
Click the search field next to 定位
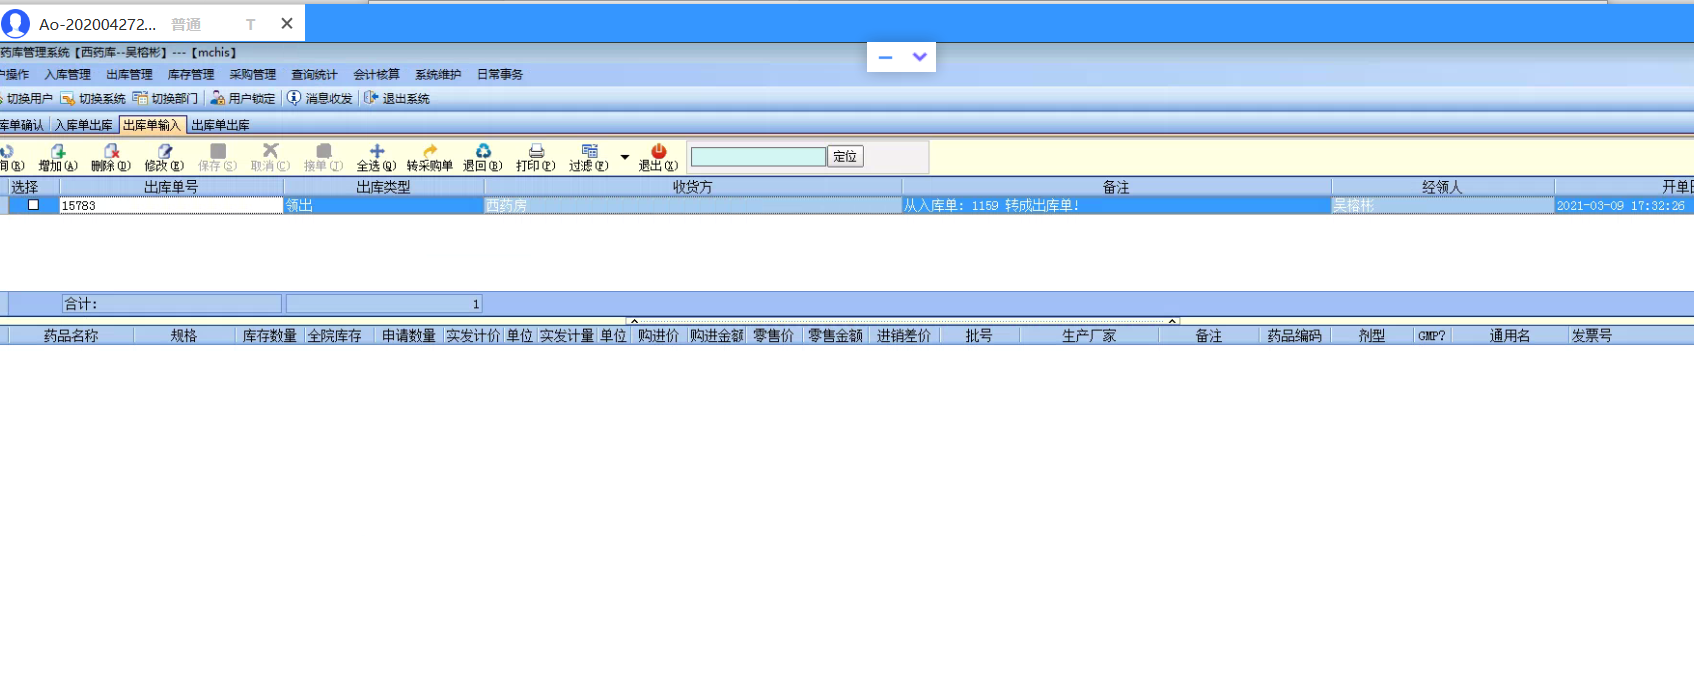tap(758, 156)
